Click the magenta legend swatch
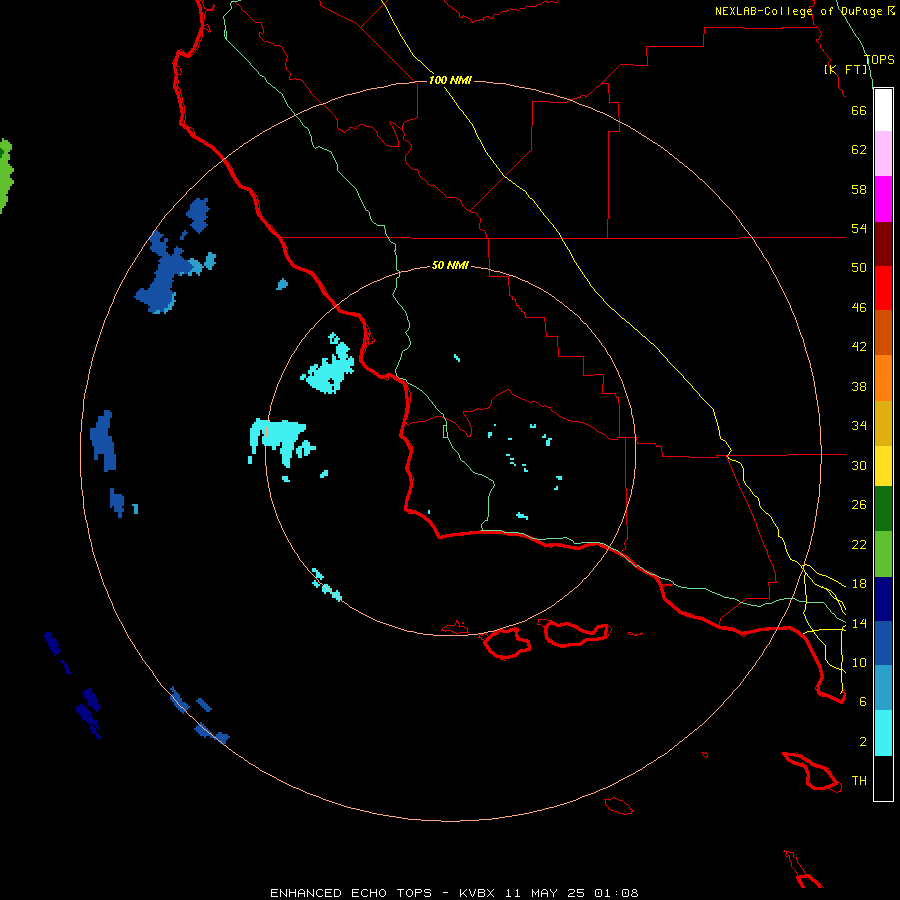Screen dimensions: 900x900 pos(883,199)
